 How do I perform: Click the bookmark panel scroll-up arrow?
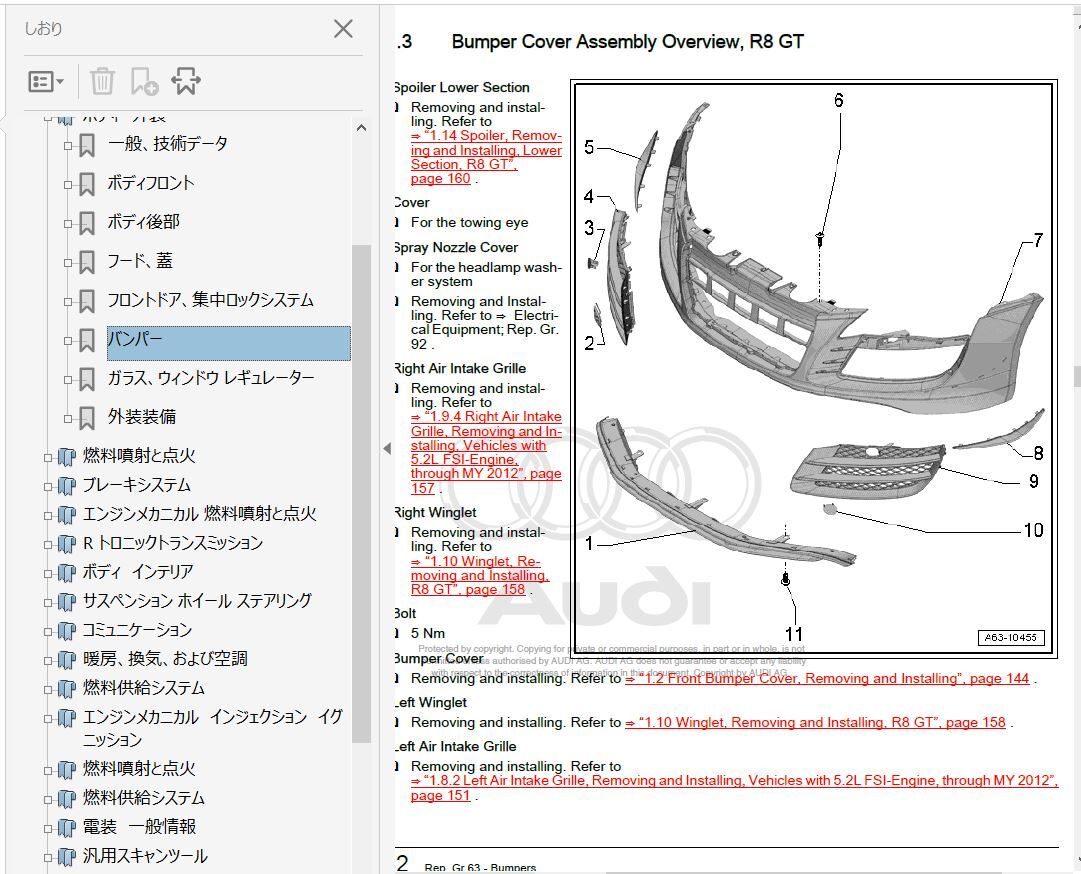(361, 128)
